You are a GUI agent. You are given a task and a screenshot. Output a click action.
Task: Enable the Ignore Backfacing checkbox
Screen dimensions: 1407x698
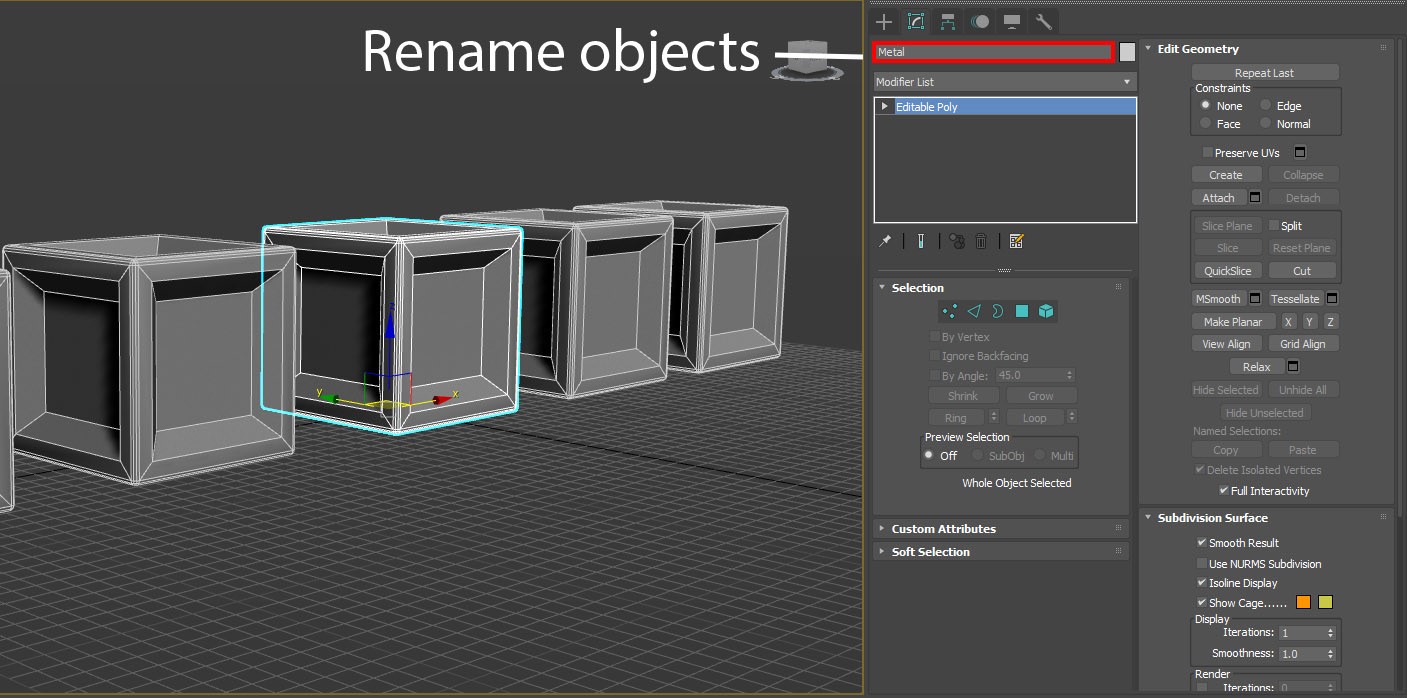(935, 356)
